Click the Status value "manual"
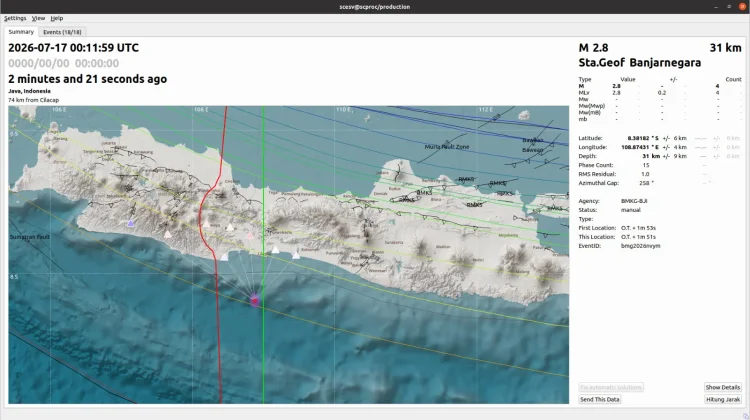 coord(630,210)
